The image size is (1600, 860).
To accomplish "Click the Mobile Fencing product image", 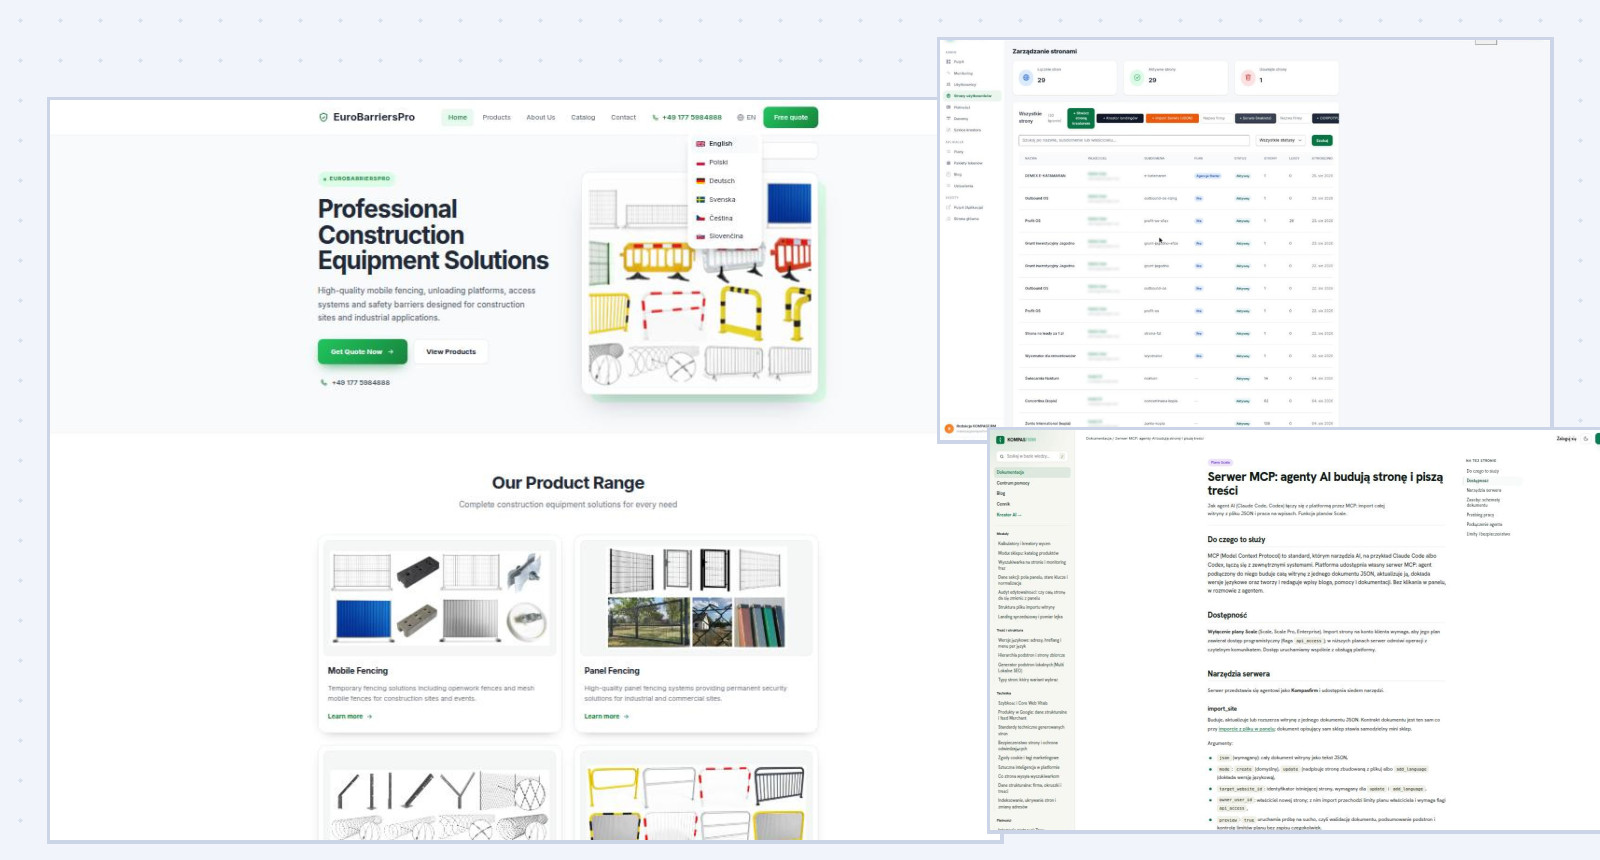I will [x=440, y=599].
